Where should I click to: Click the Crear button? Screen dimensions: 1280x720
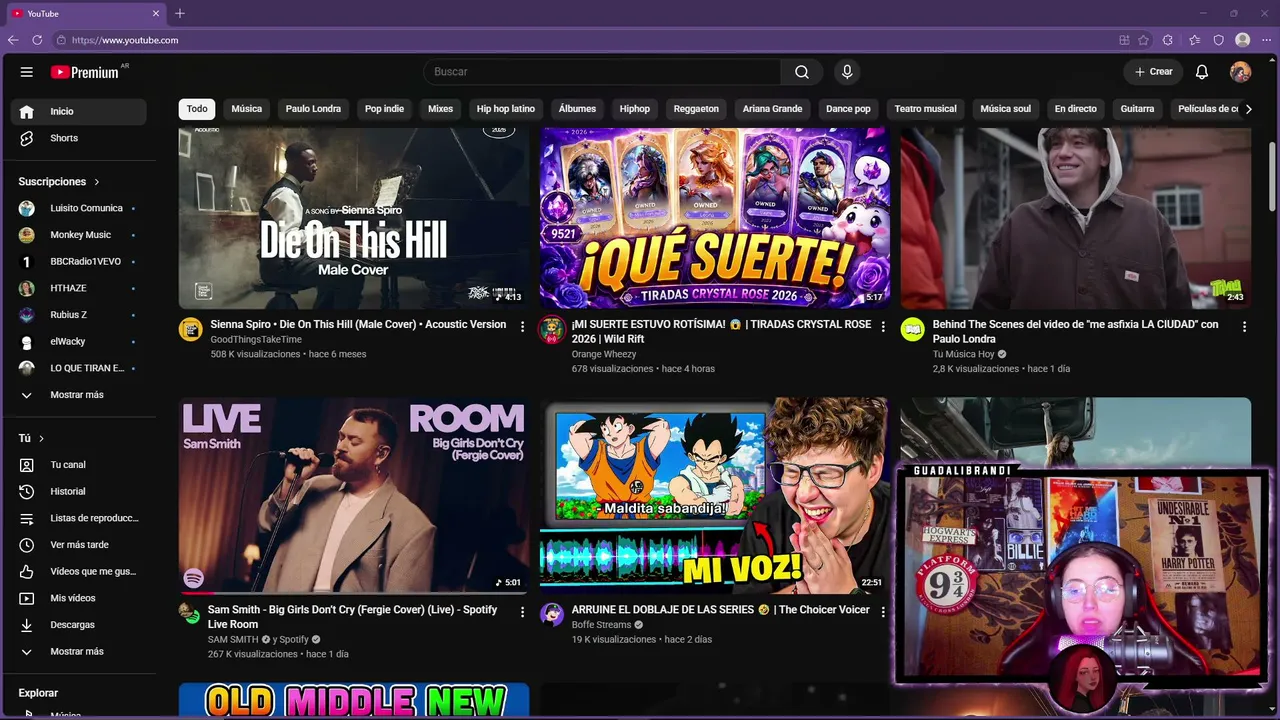(1153, 72)
